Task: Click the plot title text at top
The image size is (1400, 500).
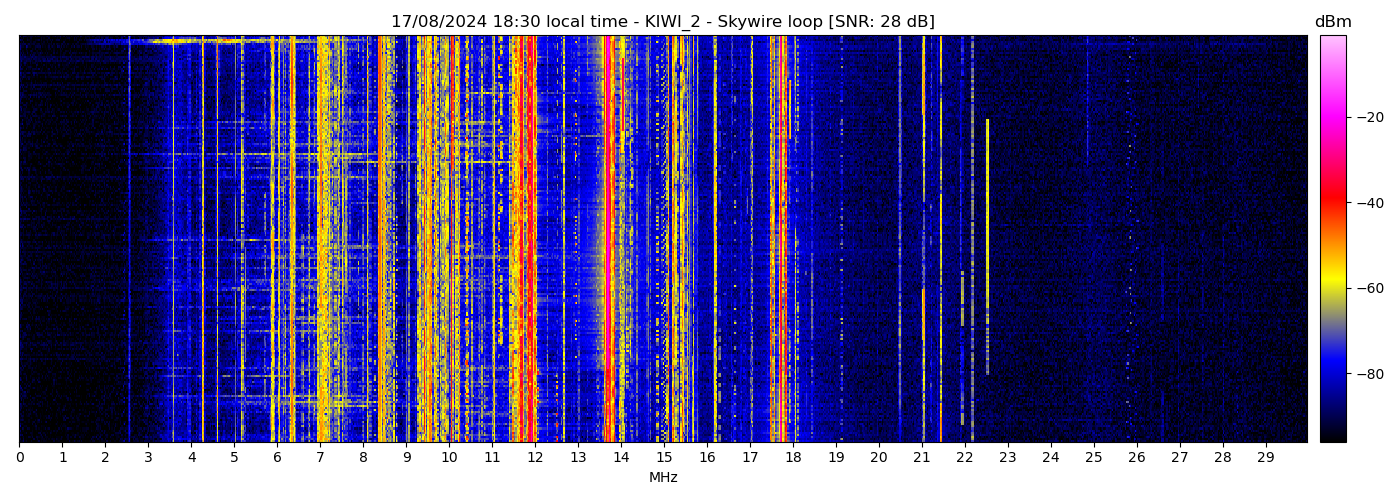Action: pyautogui.click(x=662, y=22)
